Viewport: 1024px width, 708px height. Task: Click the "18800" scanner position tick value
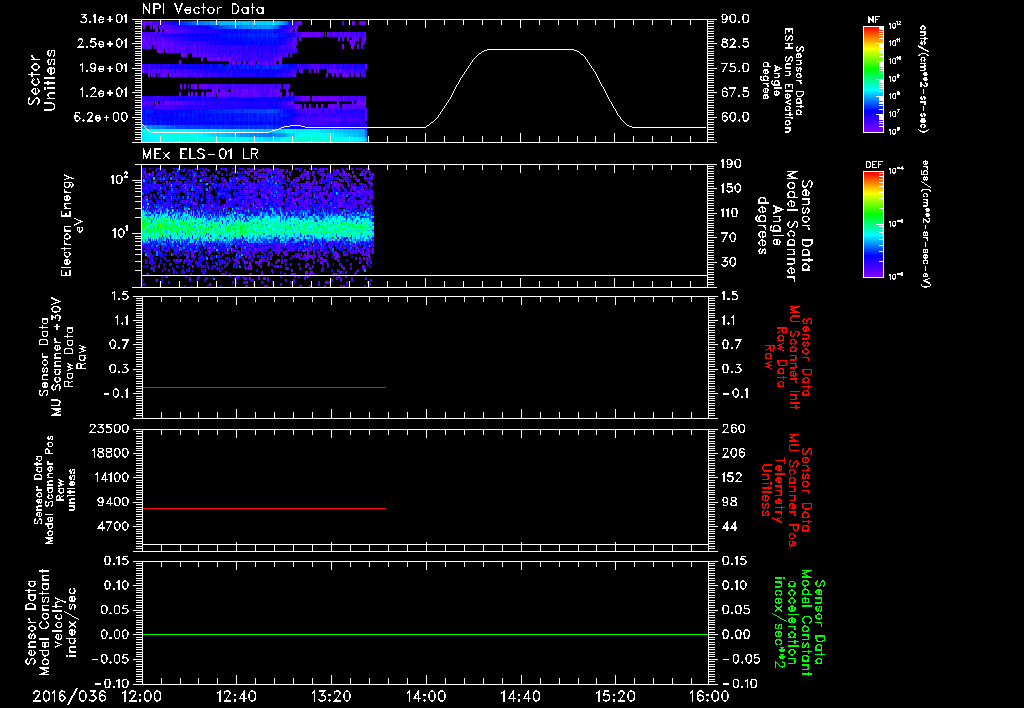click(x=110, y=453)
